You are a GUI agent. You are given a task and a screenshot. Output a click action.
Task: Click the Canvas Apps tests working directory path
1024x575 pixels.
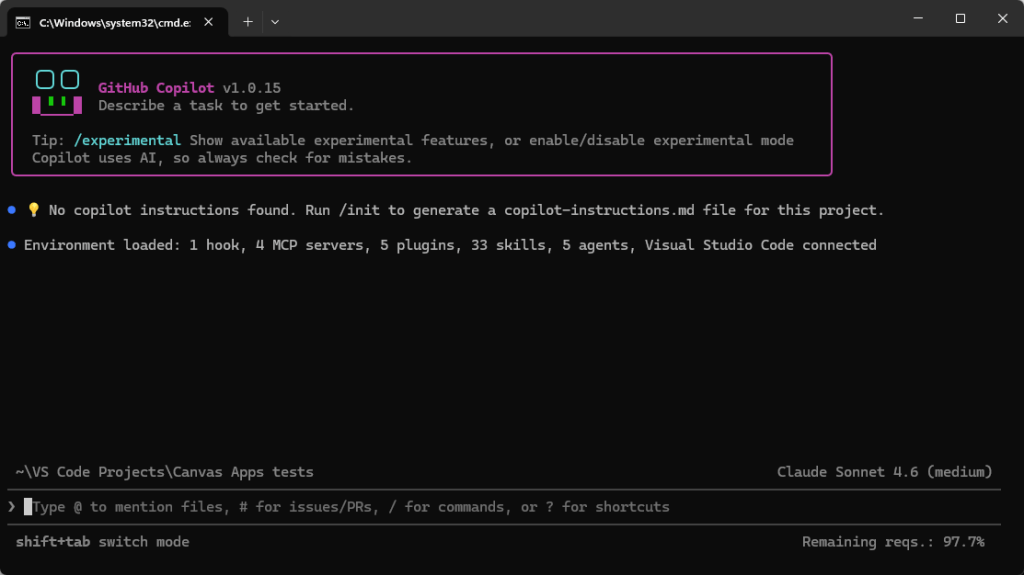pyautogui.click(x=165, y=471)
